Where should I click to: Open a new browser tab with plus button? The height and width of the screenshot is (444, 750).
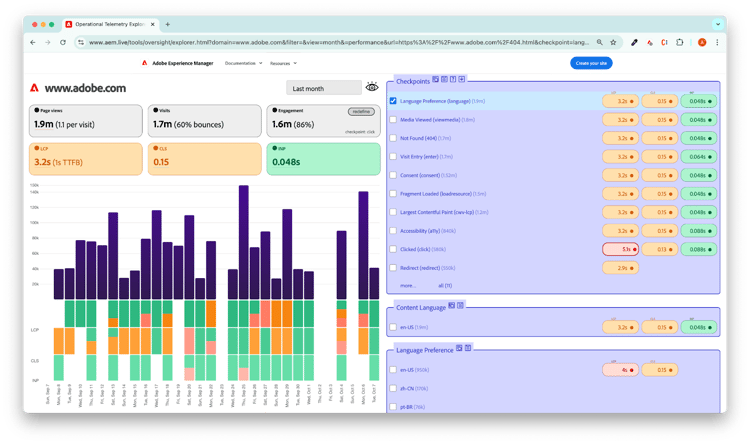pos(167,23)
